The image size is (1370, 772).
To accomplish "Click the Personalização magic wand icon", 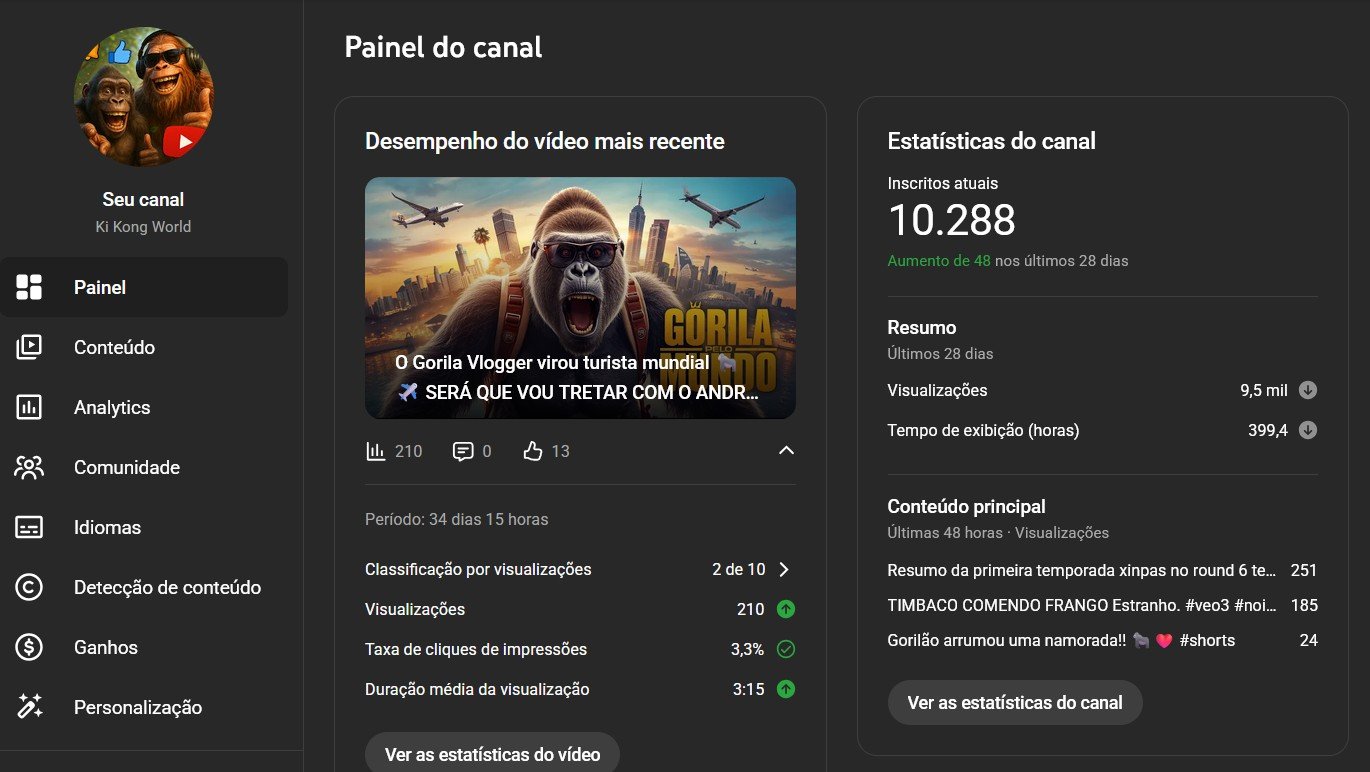I will pos(29,707).
